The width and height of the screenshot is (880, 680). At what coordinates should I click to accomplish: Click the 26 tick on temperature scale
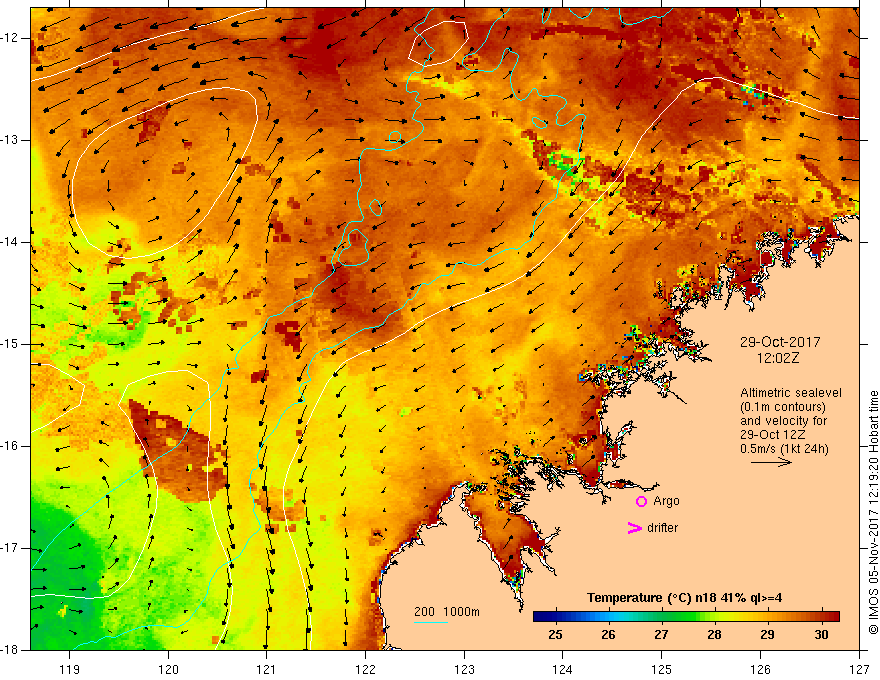608,635
